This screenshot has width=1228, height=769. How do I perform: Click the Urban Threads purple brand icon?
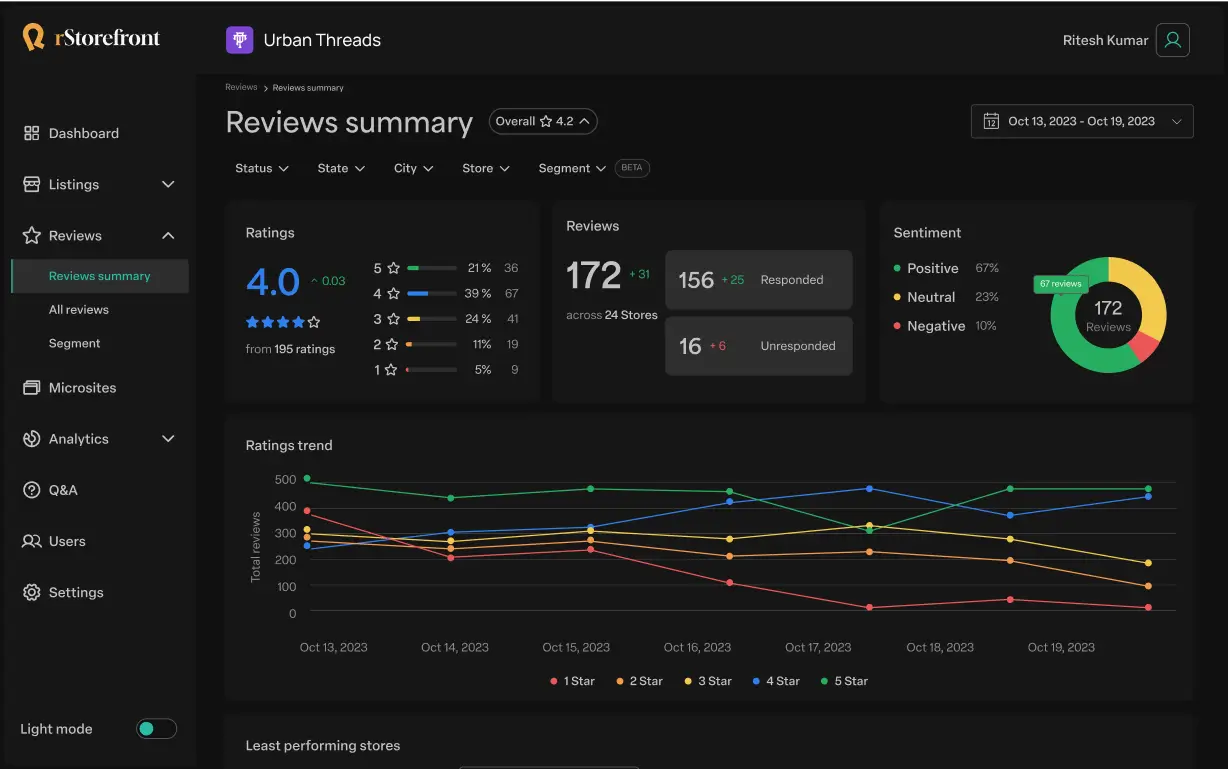pos(239,40)
